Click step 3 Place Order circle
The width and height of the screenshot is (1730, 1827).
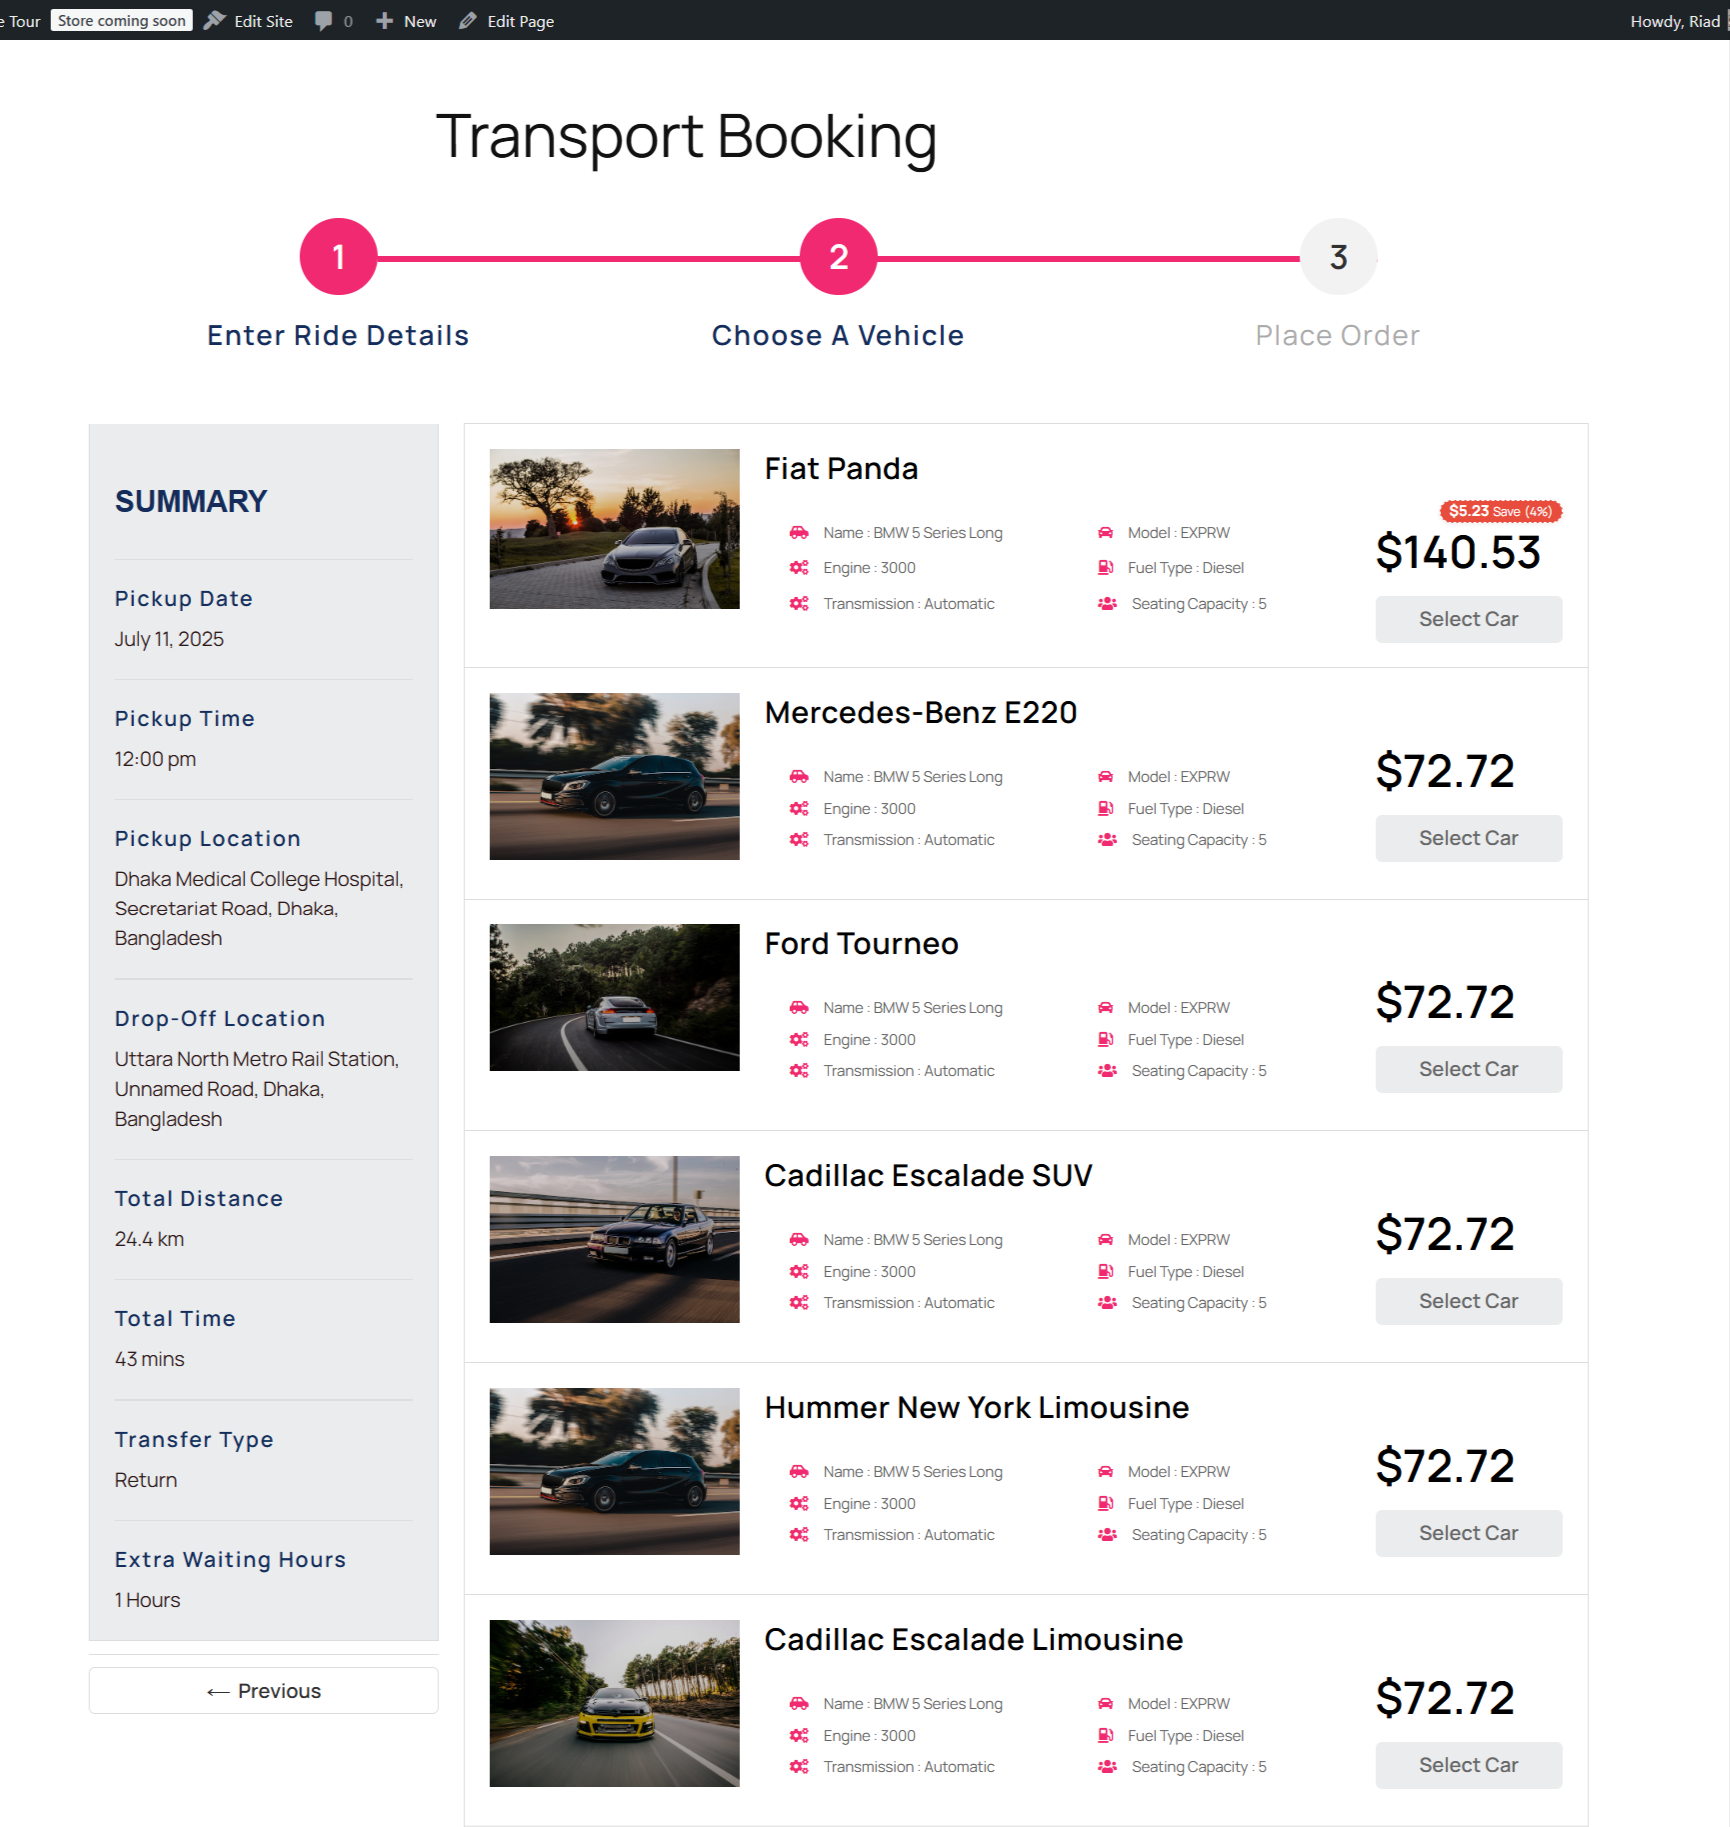pyautogui.click(x=1339, y=257)
